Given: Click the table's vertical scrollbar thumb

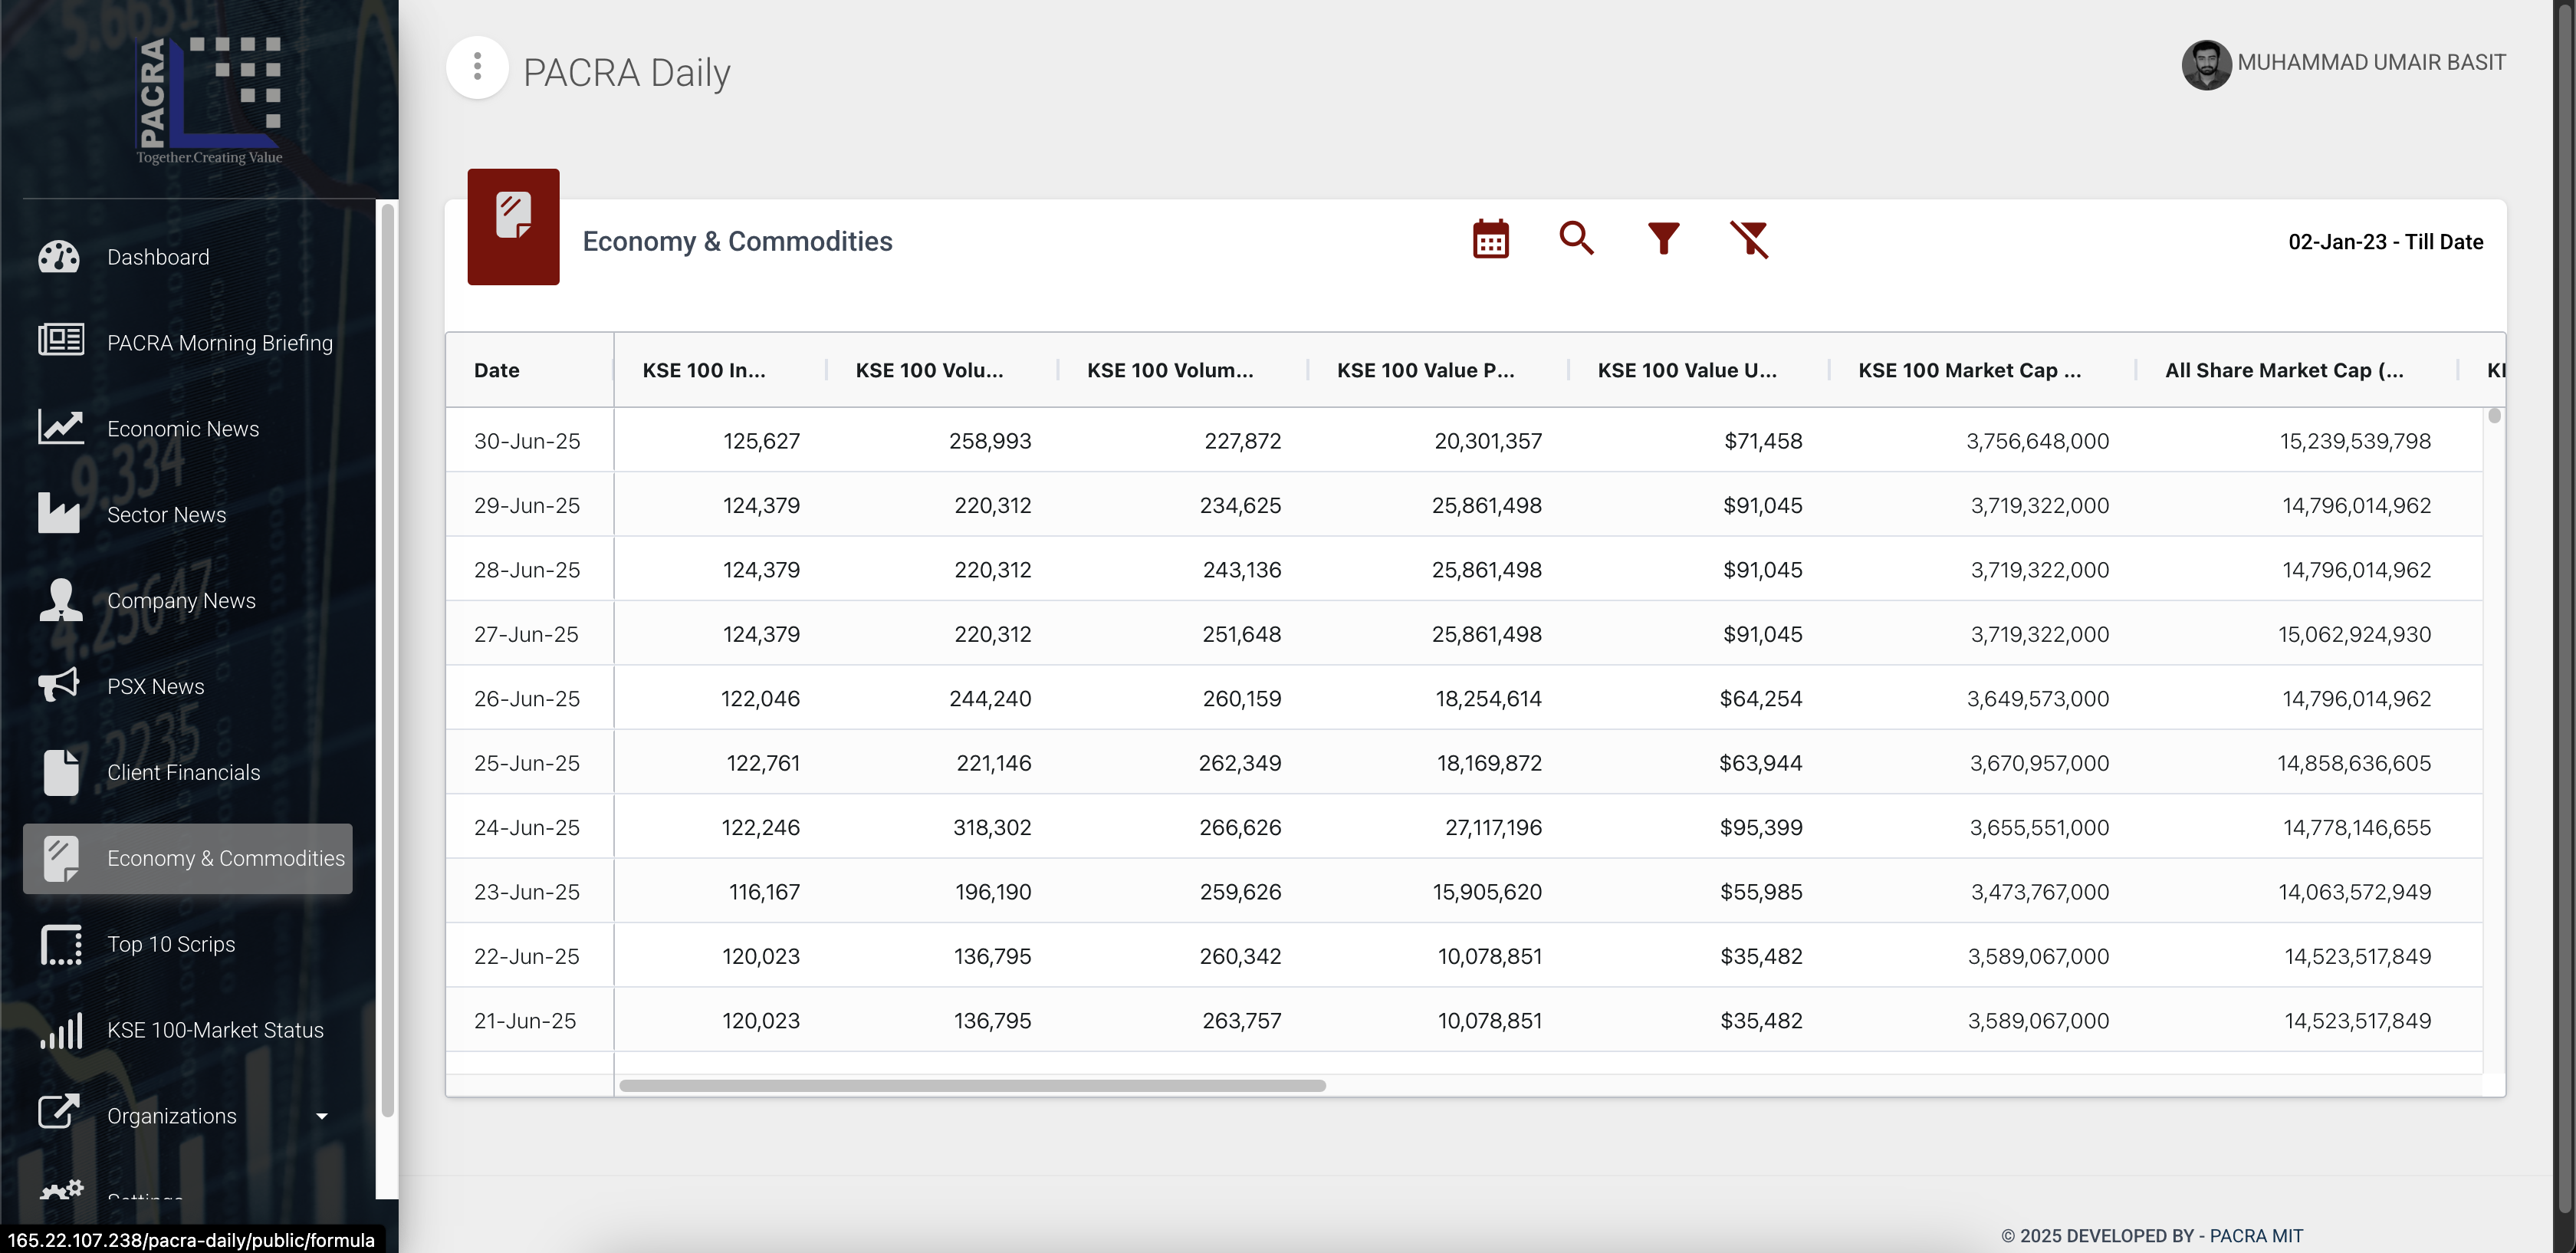Looking at the screenshot, I should coord(2494,416).
